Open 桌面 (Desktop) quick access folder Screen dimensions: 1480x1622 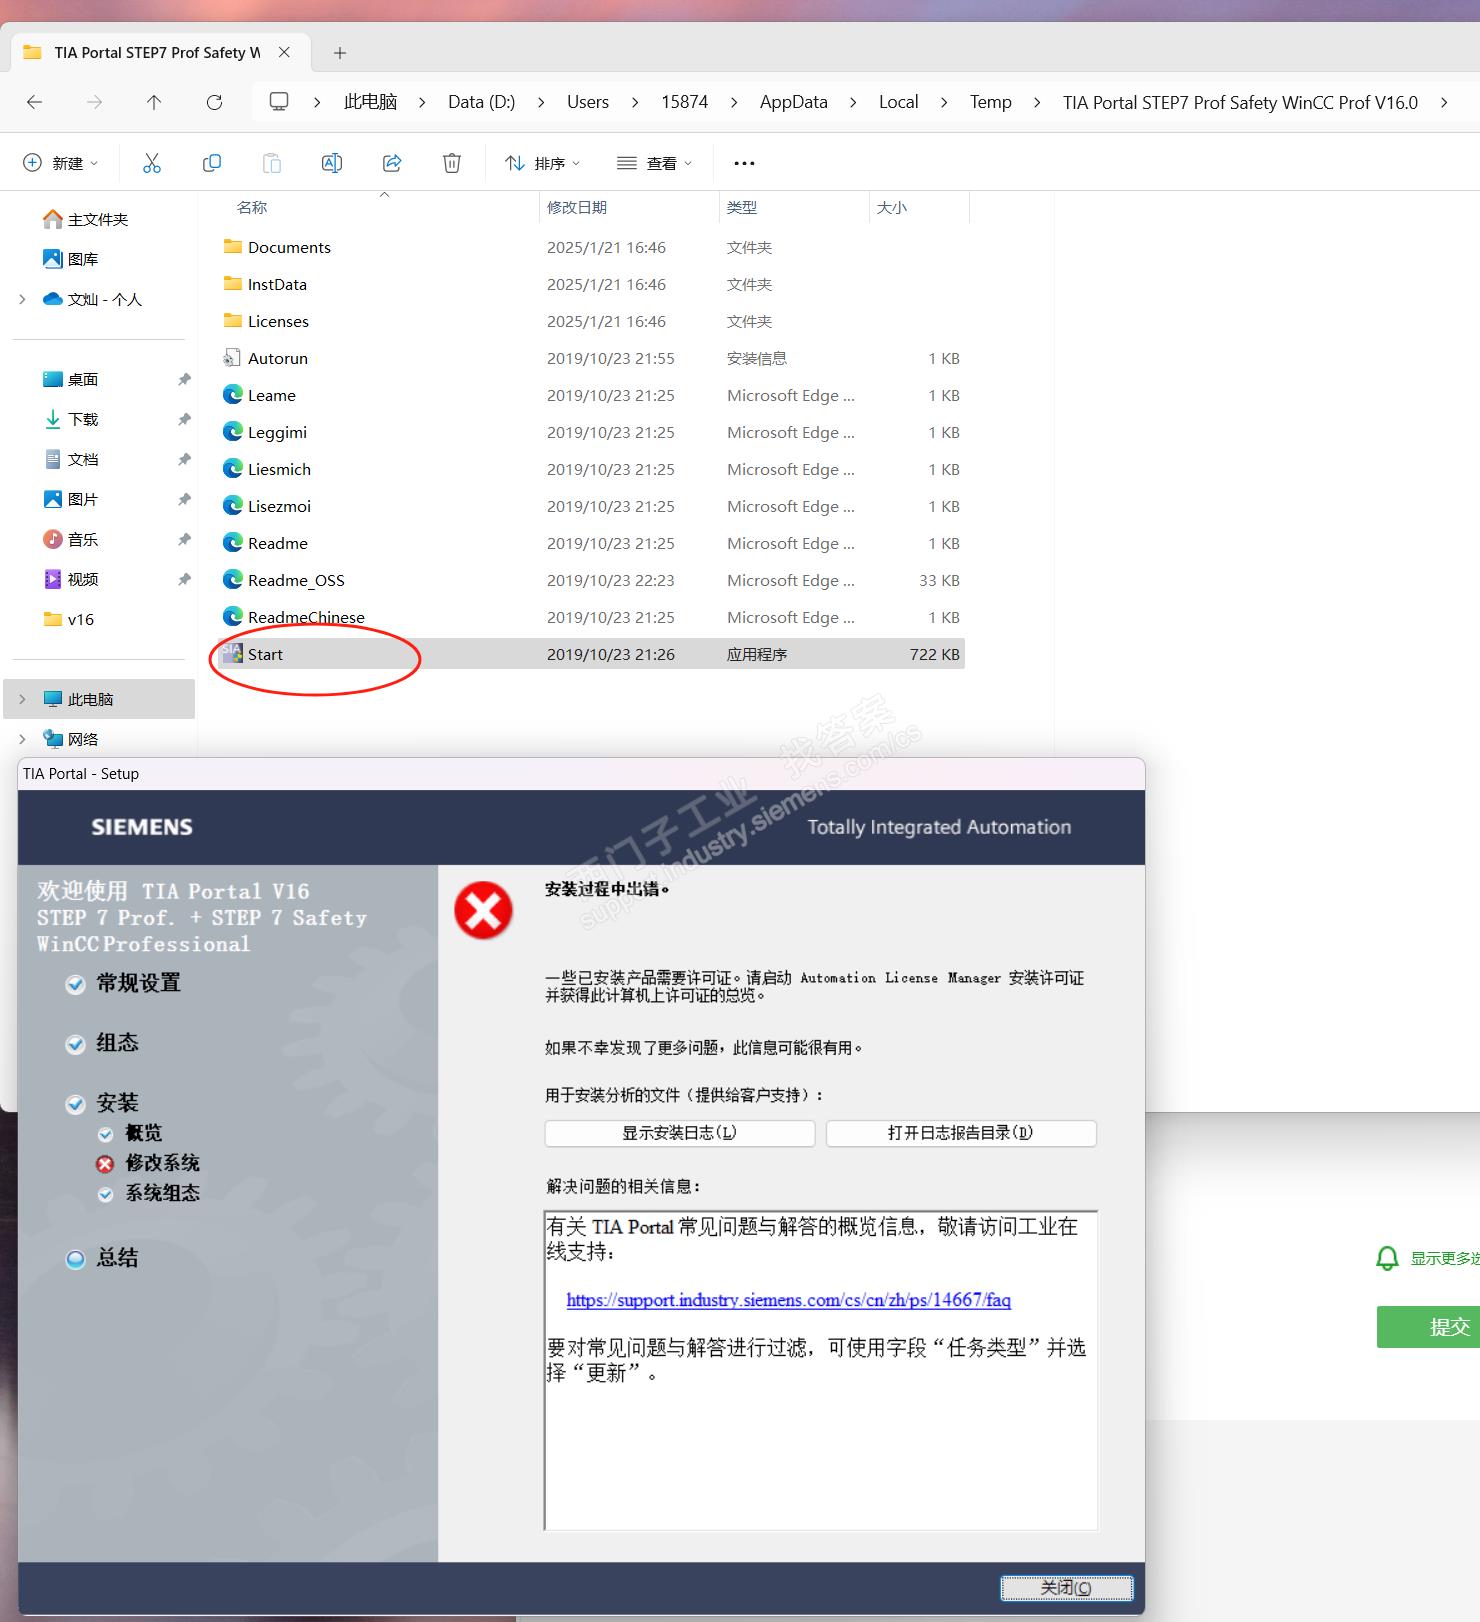(x=71, y=379)
